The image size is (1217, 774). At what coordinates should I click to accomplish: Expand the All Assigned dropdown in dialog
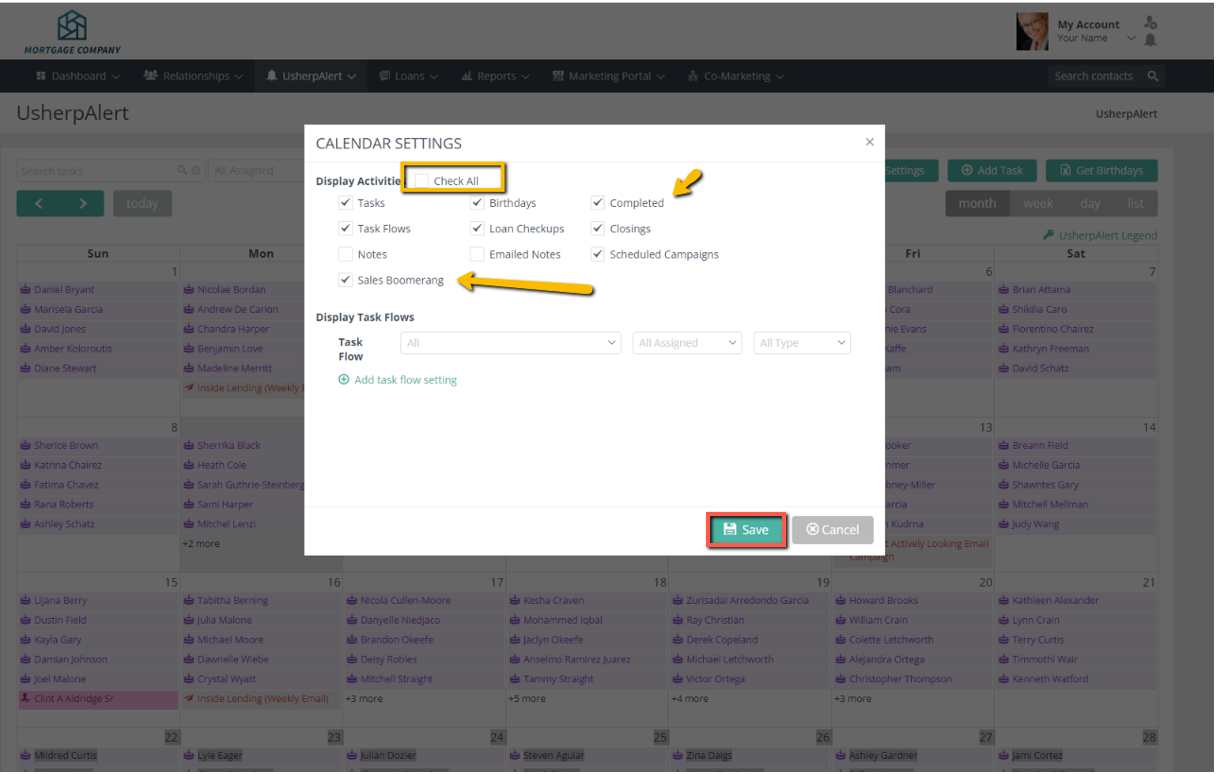(x=687, y=343)
